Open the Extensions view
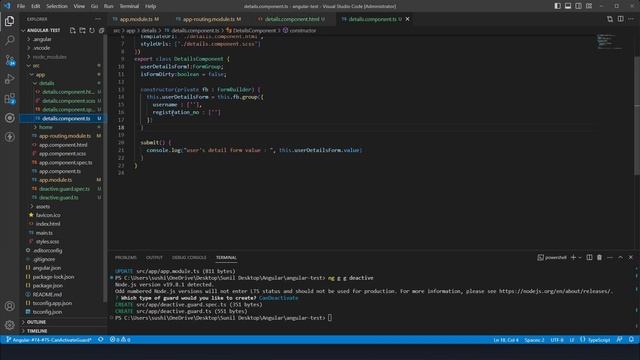This screenshot has width=640, height=360. pos(9,98)
